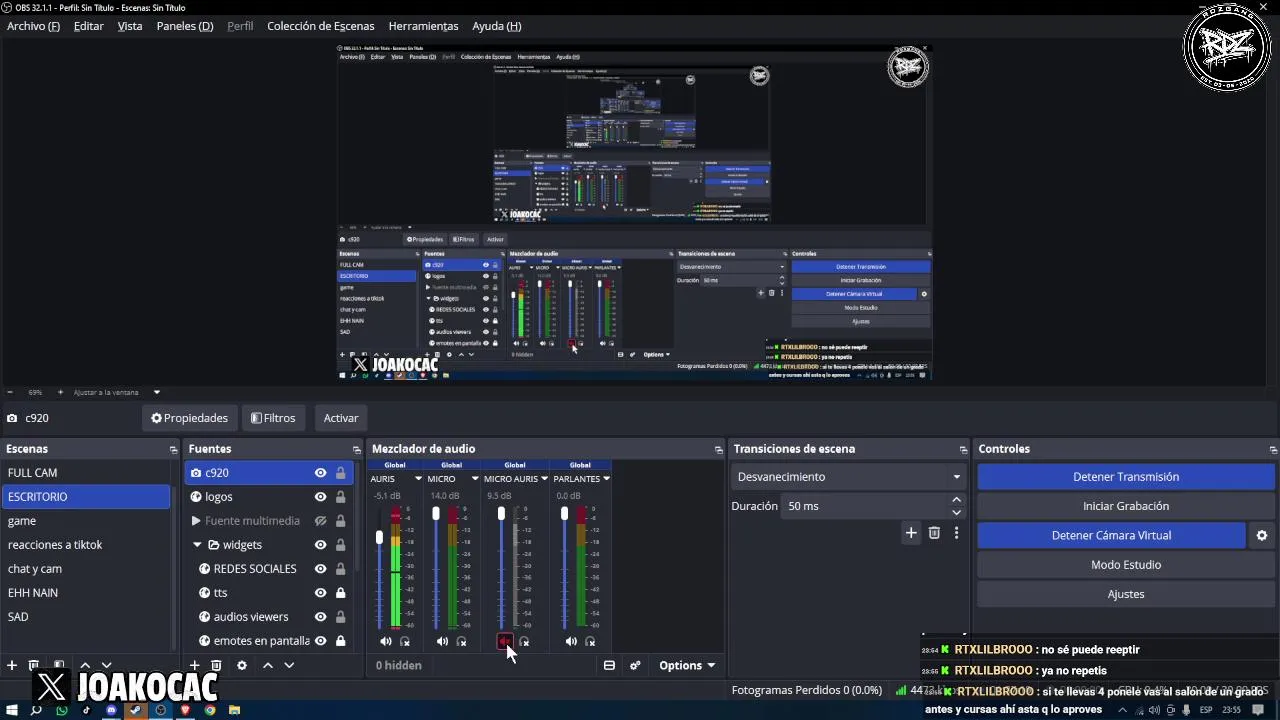Hide the REDES SOCIALES source
Image resolution: width=1280 pixels, height=720 pixels.
320,569
